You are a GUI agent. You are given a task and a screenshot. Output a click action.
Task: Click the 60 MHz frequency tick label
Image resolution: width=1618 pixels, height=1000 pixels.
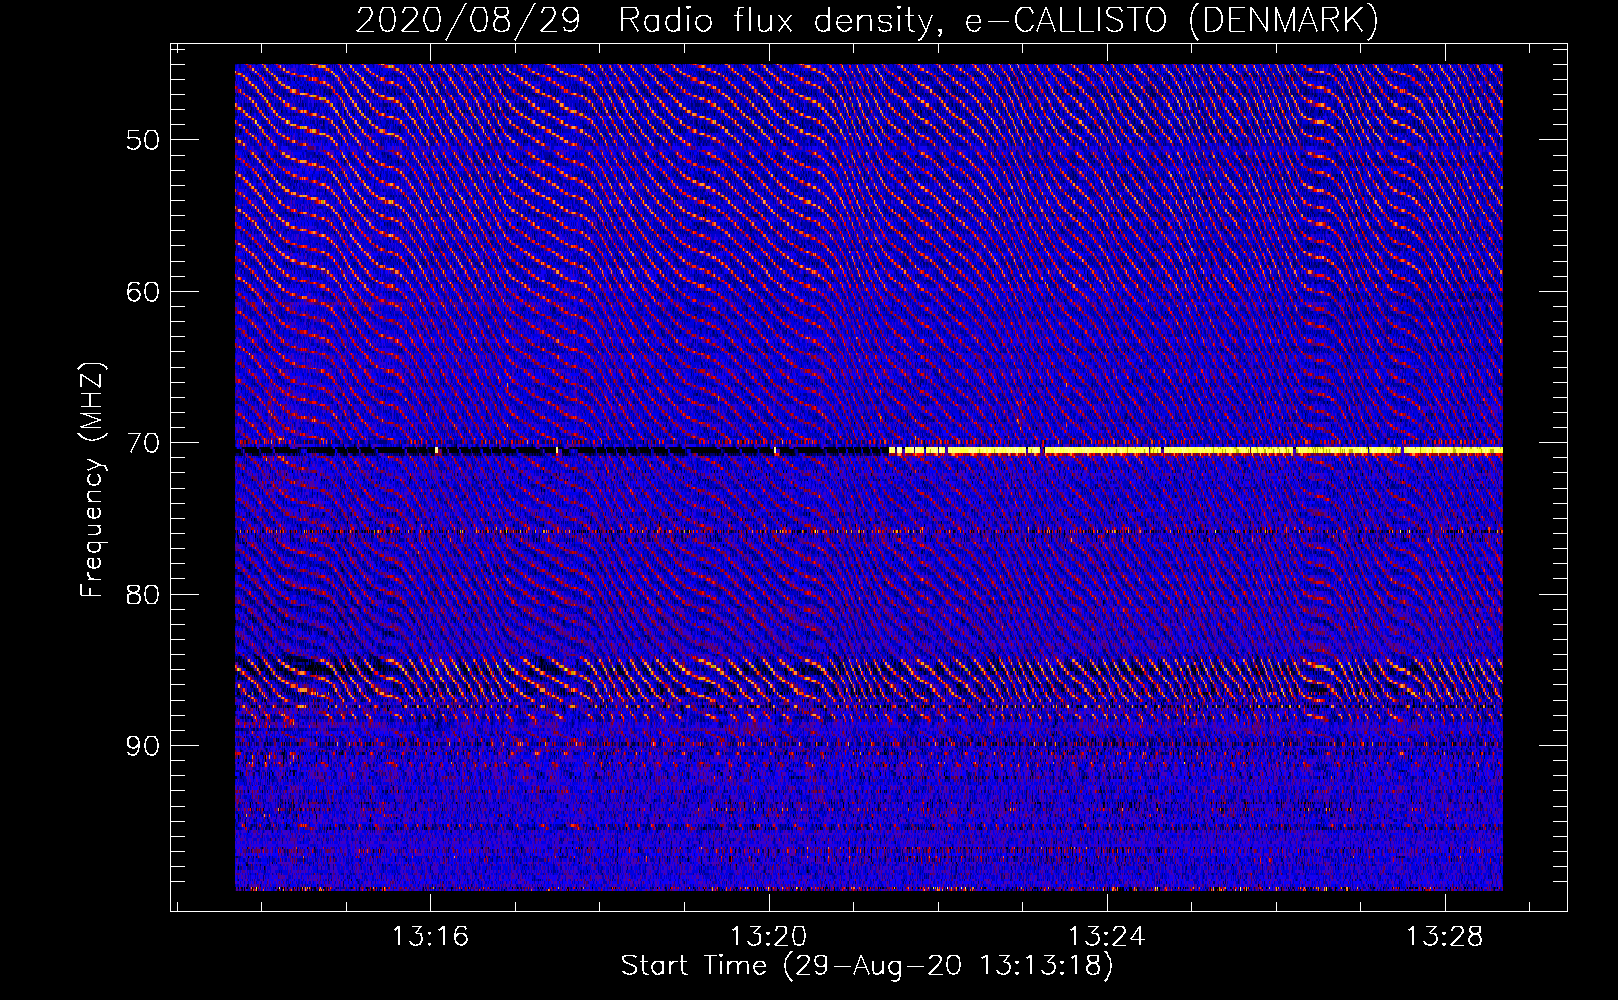click(143, 292)
